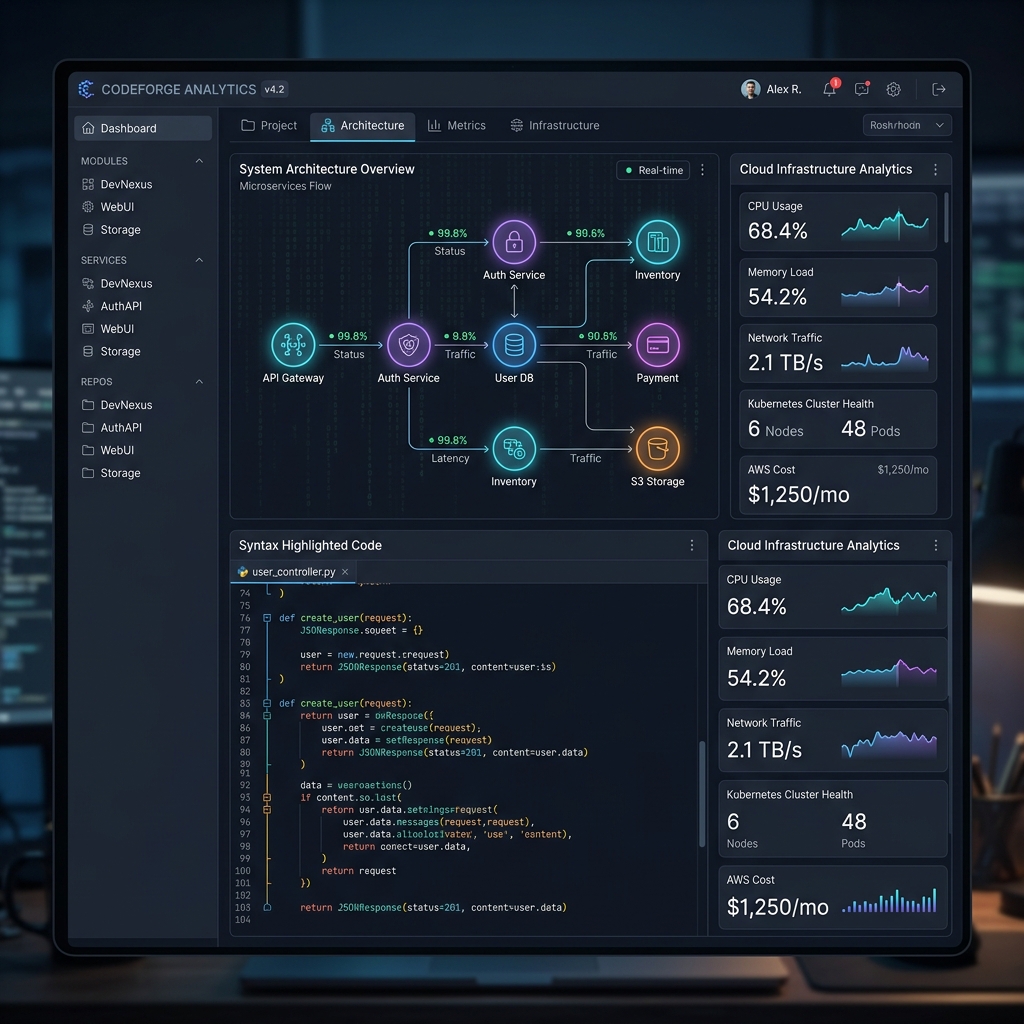The width and height of the screenshot is (1024, 1024).
Task: Open System Architecture Overview options menu
Action: pyautogui.click(x=703, y=170)
